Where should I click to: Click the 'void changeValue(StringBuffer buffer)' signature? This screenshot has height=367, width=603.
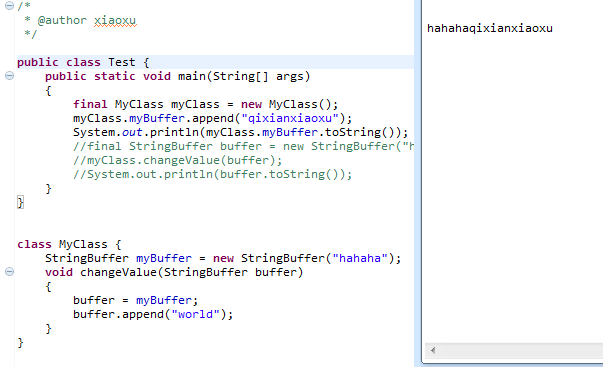pyautogui.click(x=174, y=272)
